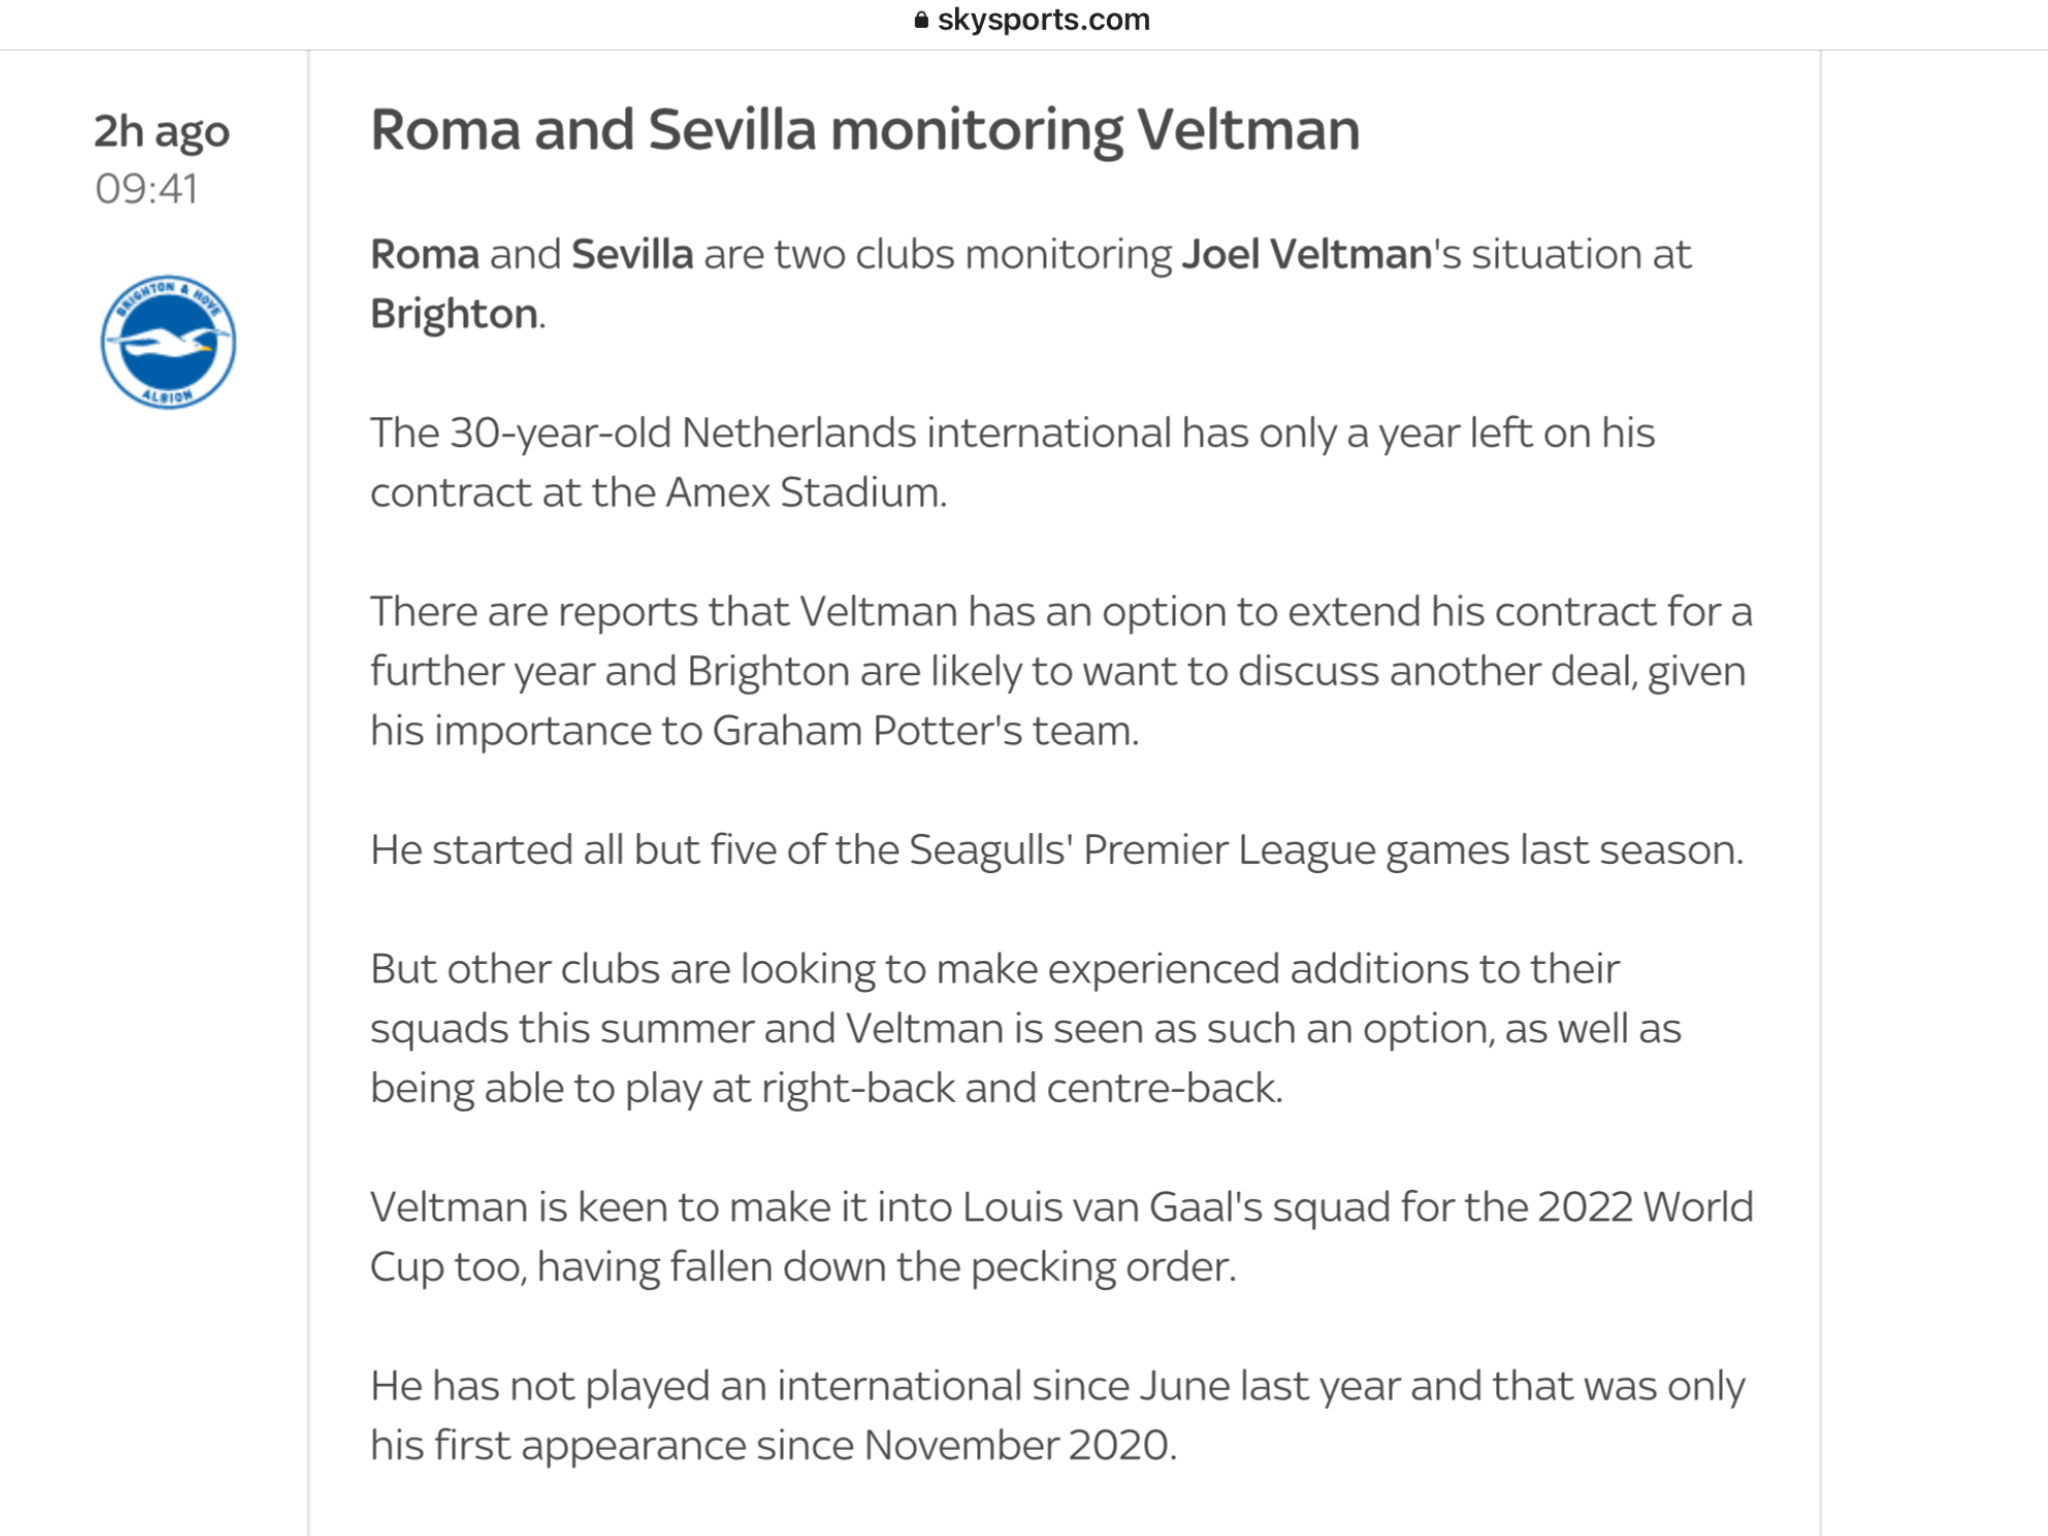Click the Louis van Gaal World Cup paragraph
Image resolution: width=2048 pixels, height=1536 pixels.
[x=1062, y=1237]
